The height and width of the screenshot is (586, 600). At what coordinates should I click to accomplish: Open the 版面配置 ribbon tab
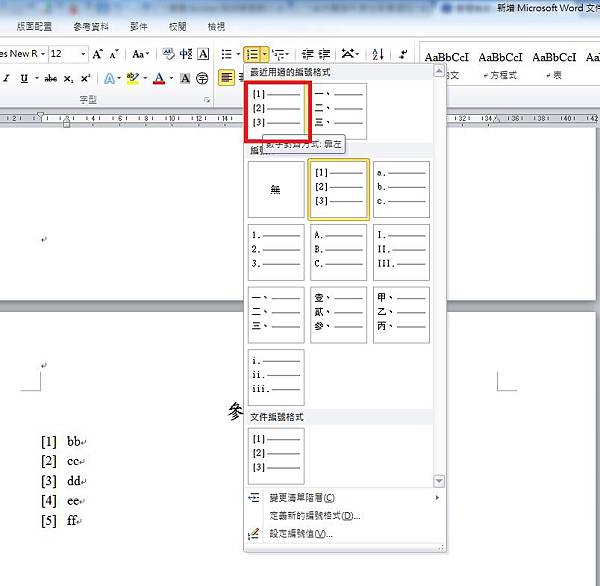(34, 26)
